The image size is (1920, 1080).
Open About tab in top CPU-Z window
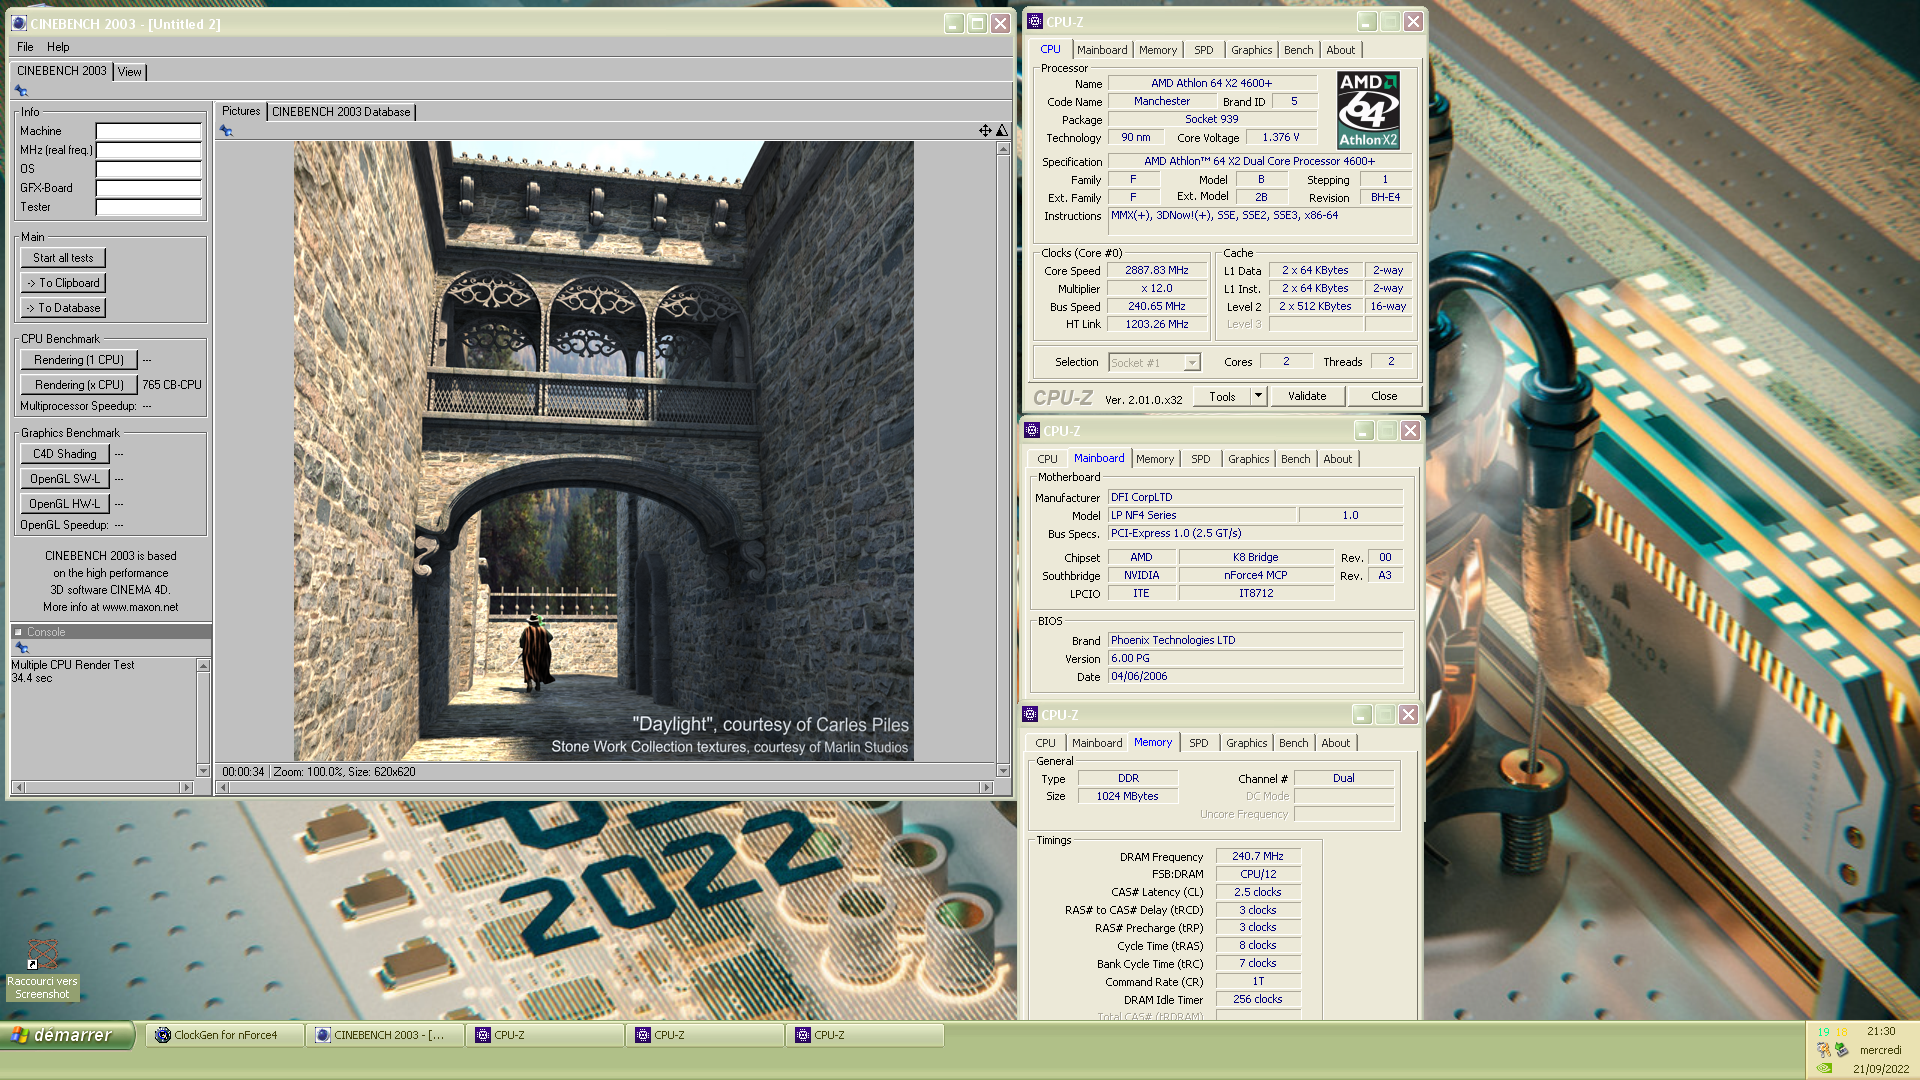pyautogui.click(x=1341, y=50)
